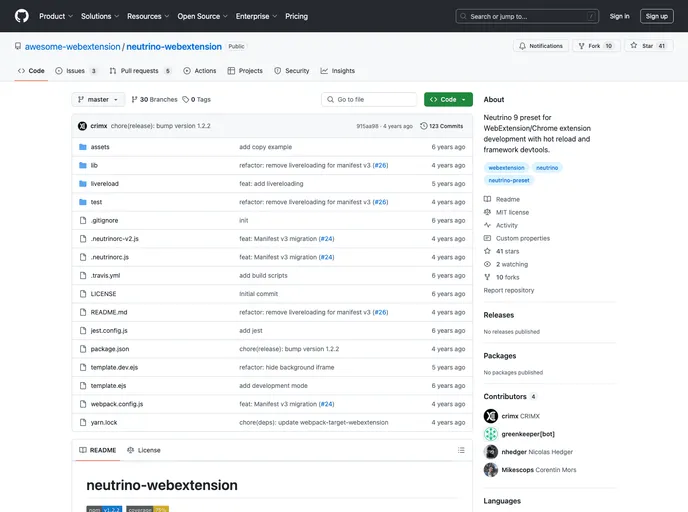Expand the Open Source menu
Image resolution: width=688 pixels, height=512 pixels.
(x=202, y=16)
